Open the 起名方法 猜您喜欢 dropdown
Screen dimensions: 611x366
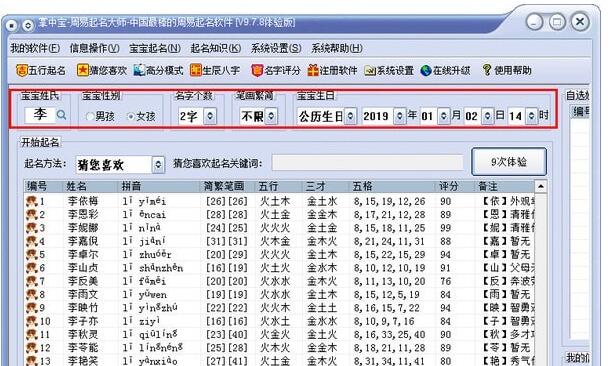tap(158, 164)
